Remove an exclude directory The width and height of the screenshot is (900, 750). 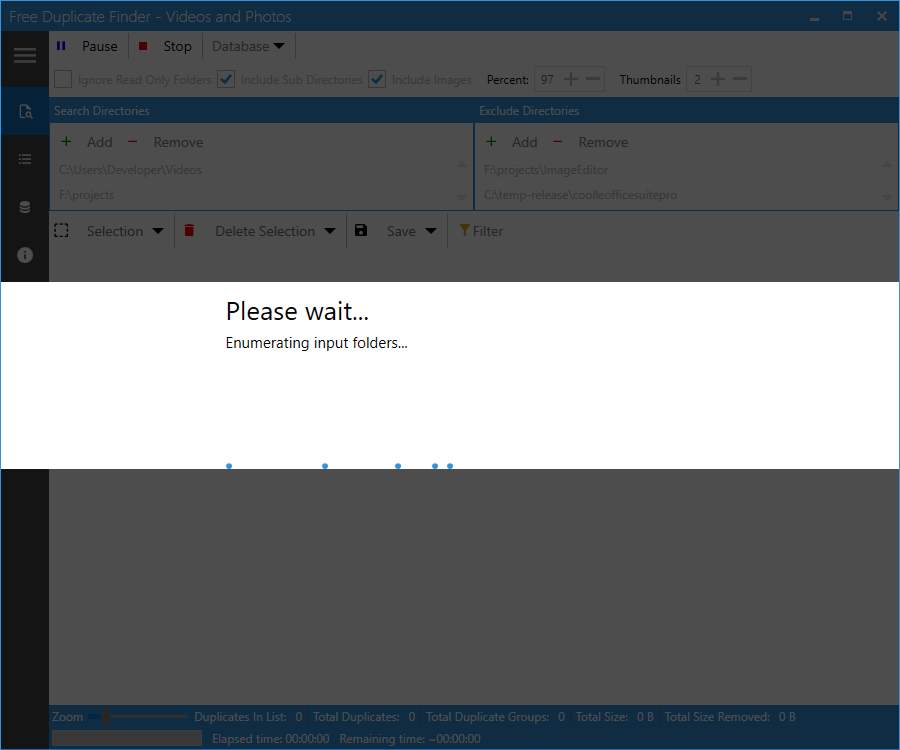[591, 142]
